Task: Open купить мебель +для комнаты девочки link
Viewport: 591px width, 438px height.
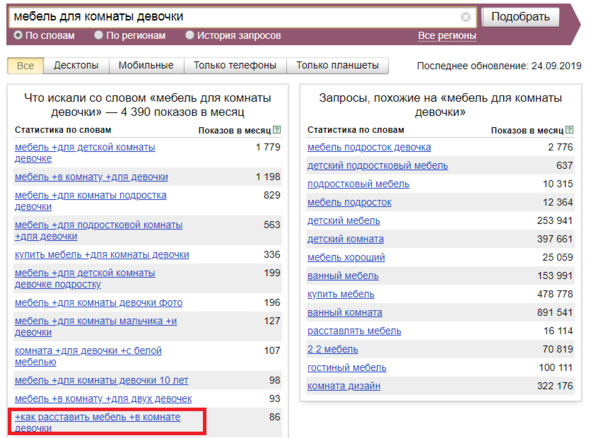Action: 102,255
